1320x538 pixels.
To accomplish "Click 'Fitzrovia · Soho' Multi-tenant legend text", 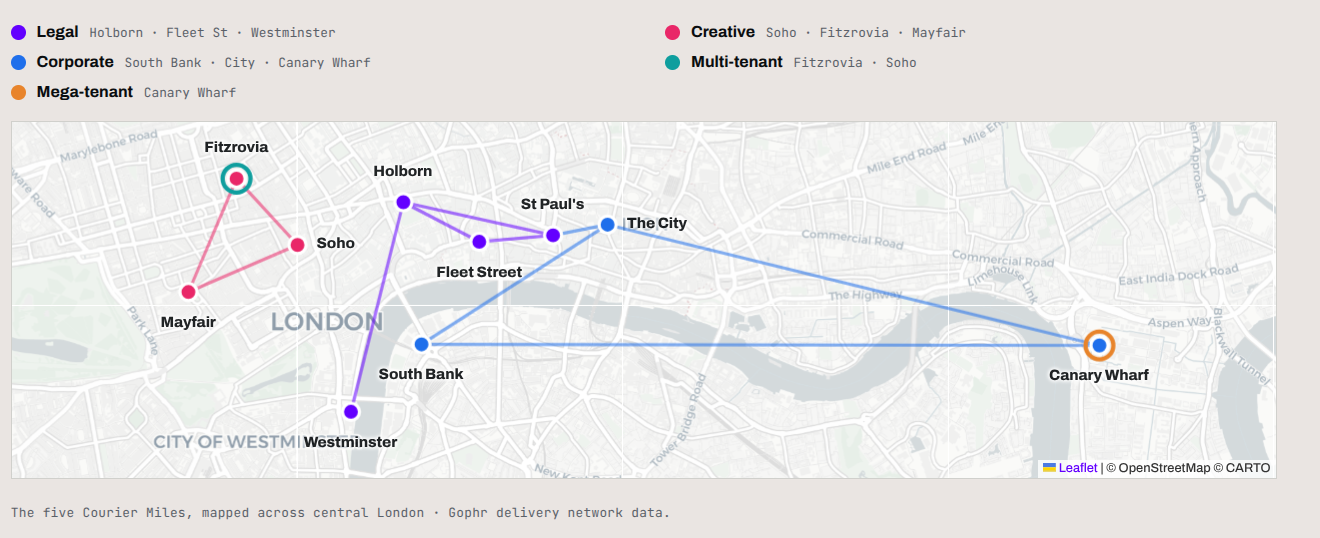I will [x=855, y=63].
